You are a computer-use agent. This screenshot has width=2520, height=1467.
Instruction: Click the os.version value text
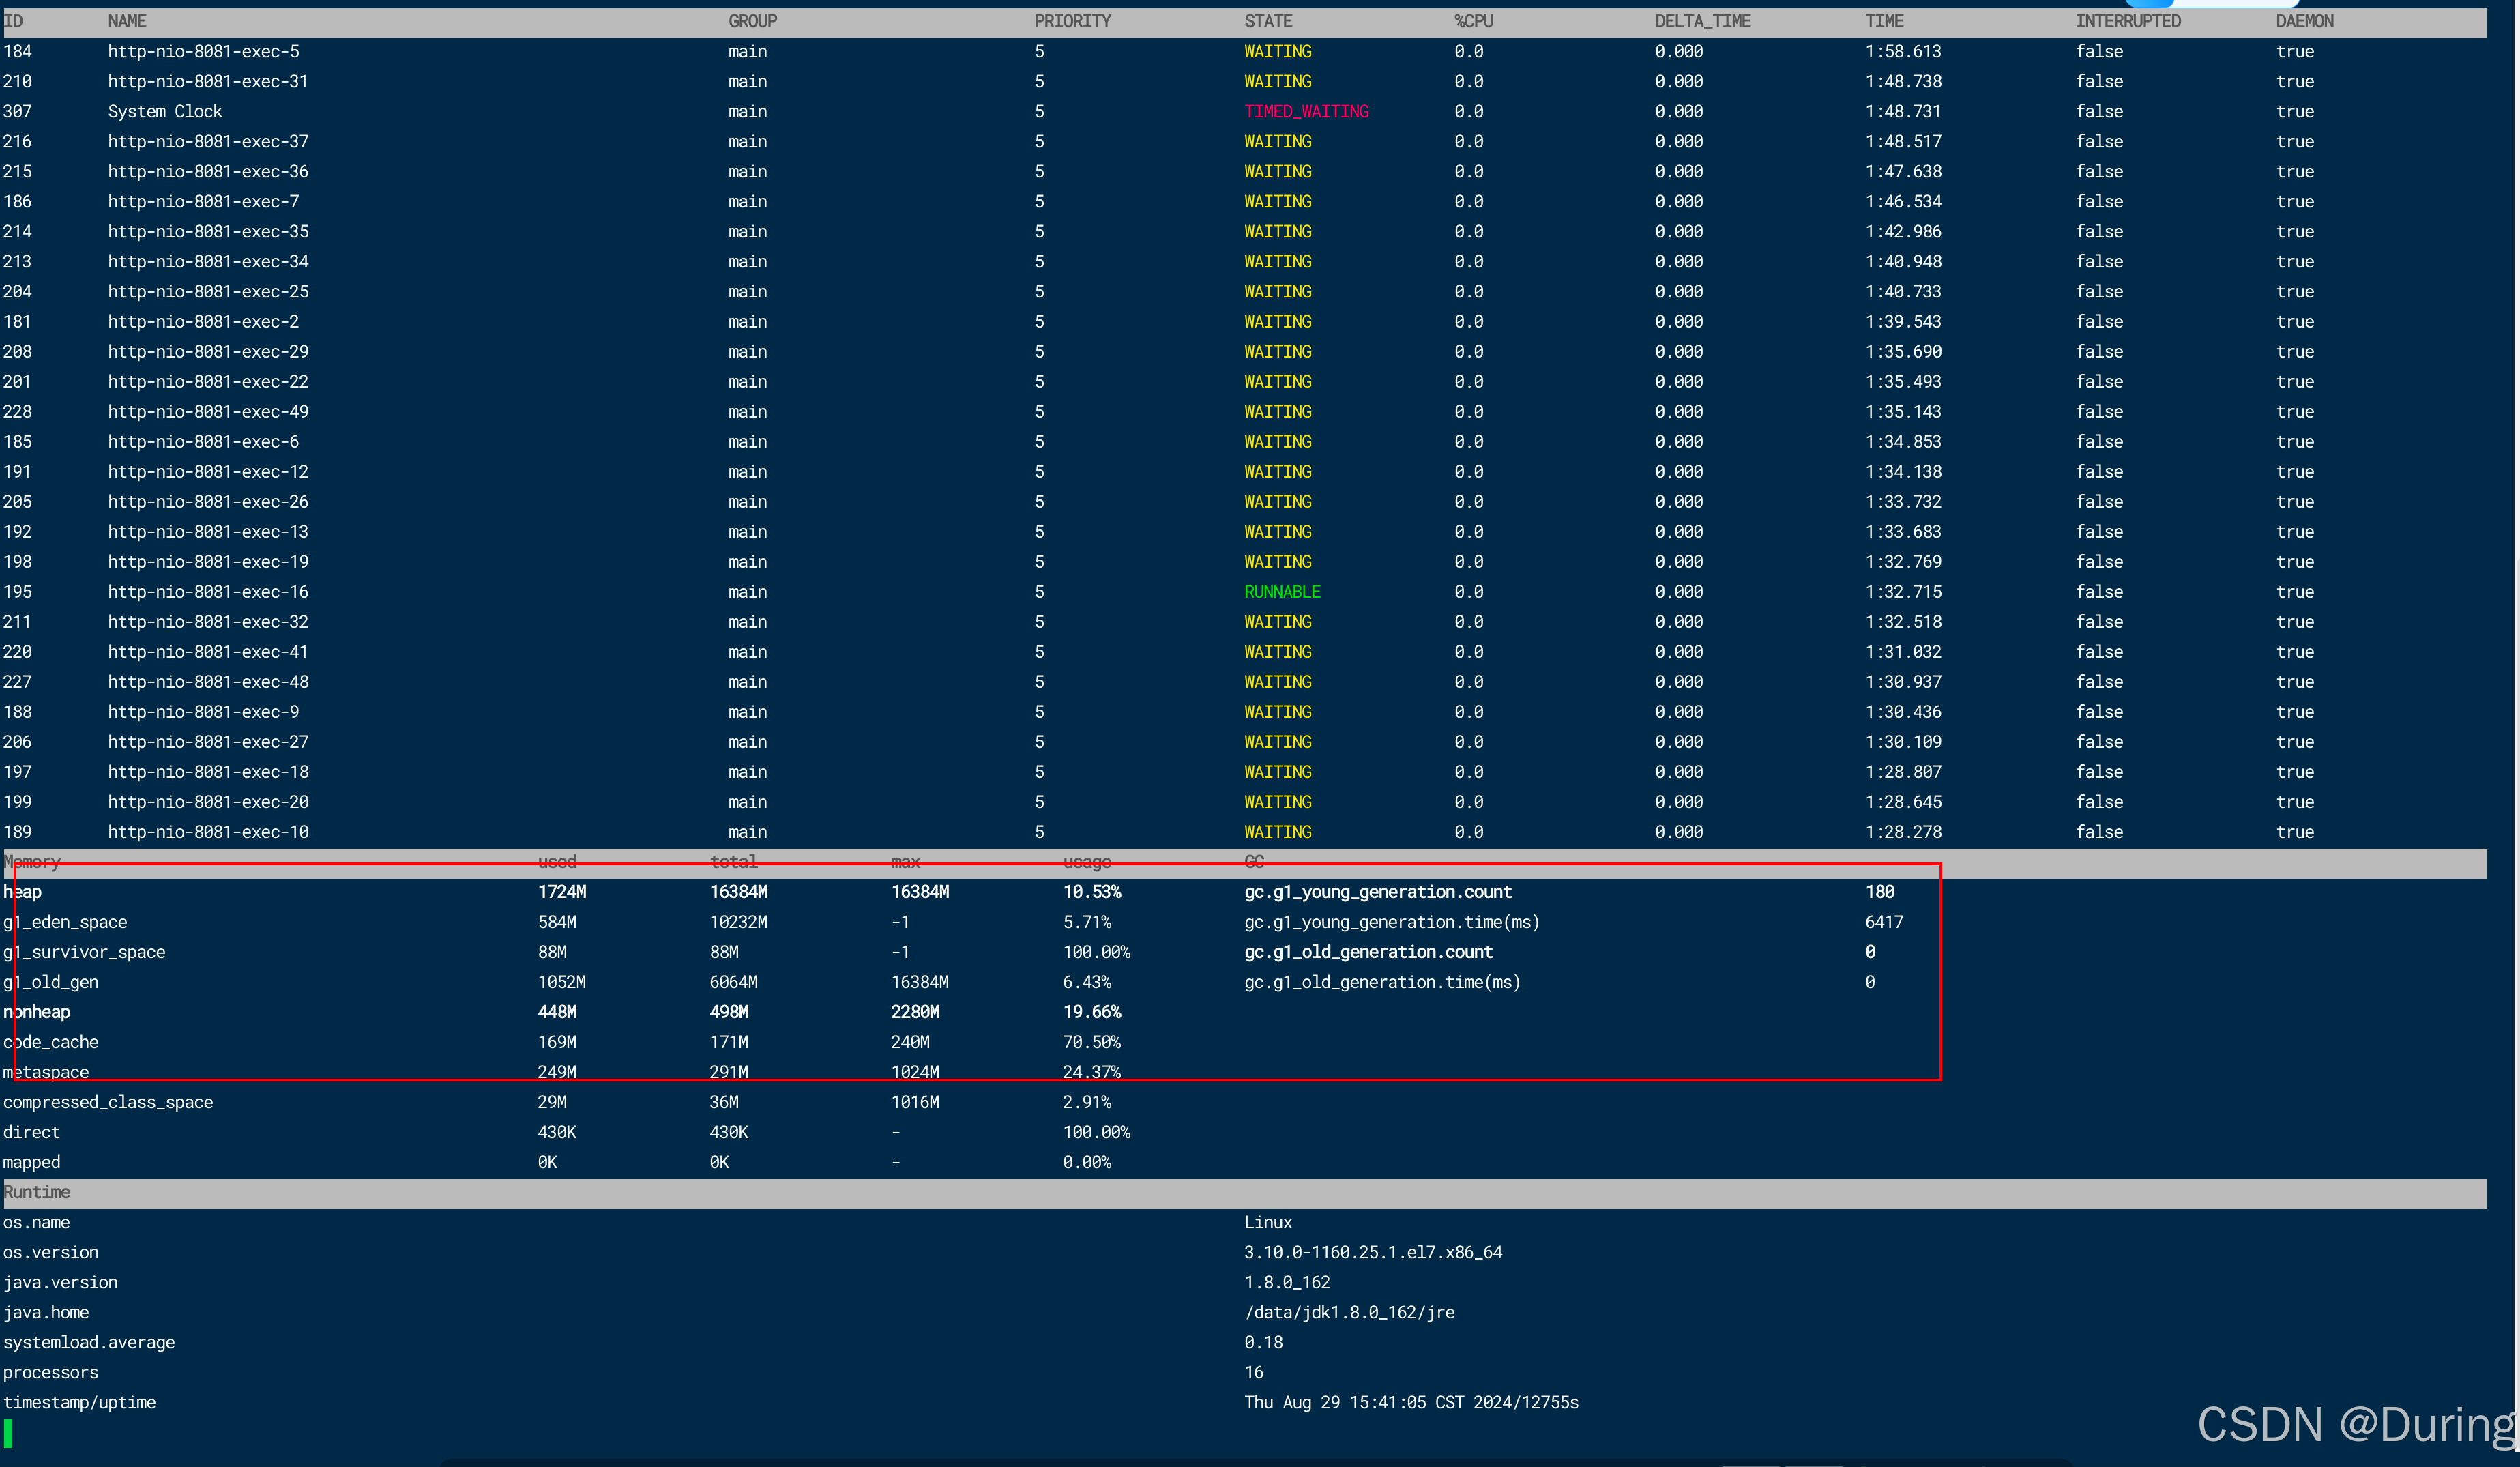(1372, 1251)
